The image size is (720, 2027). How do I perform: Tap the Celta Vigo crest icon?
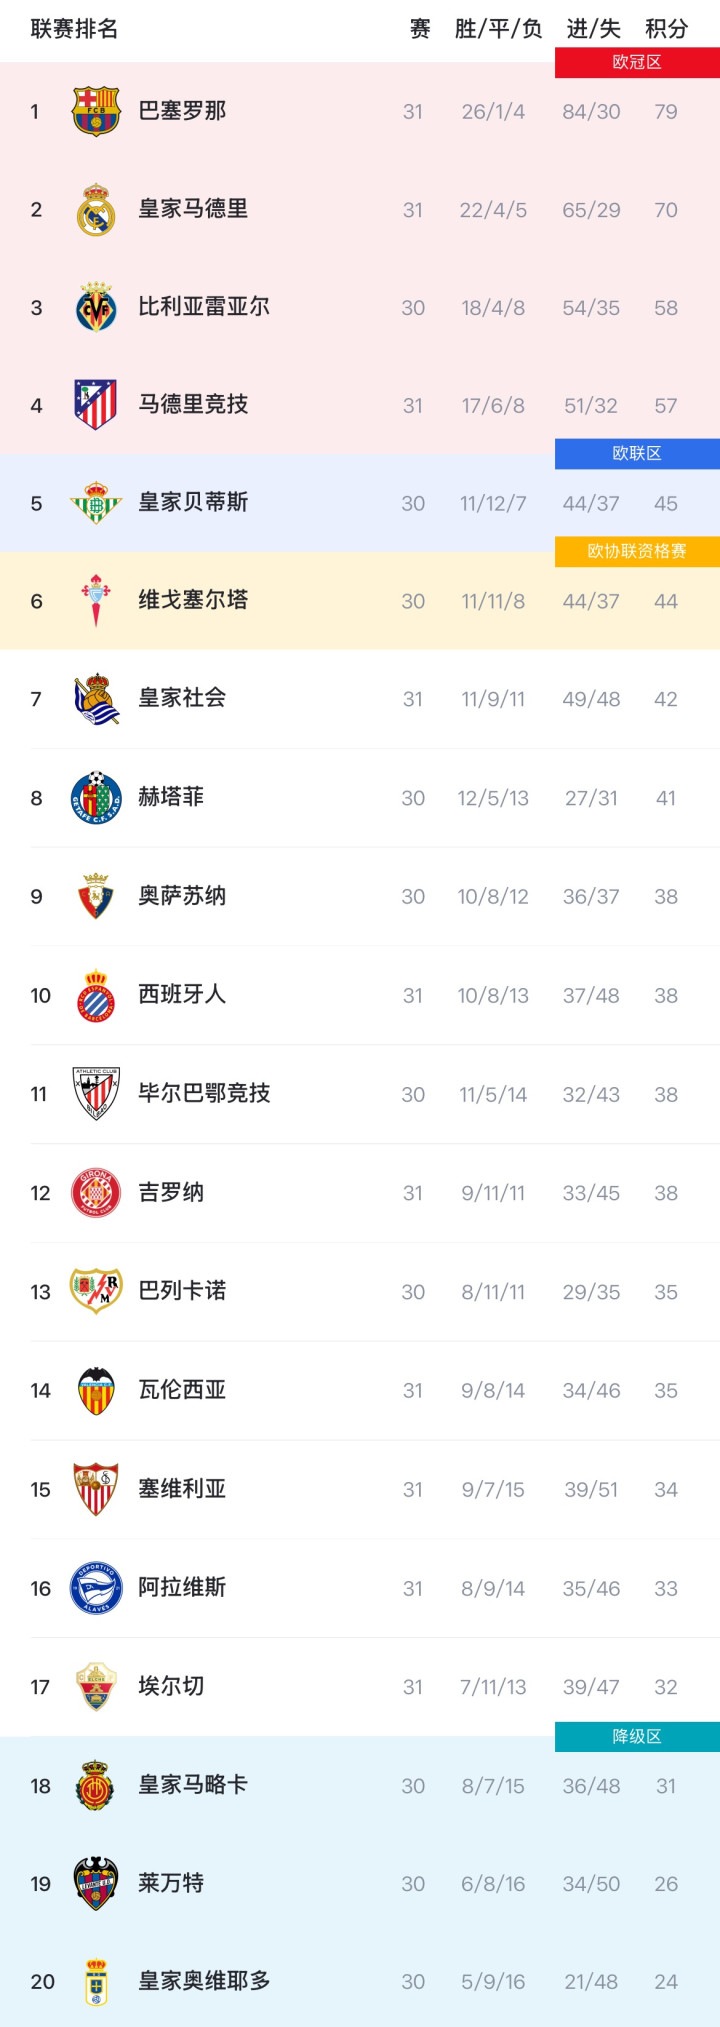(96, 601)
